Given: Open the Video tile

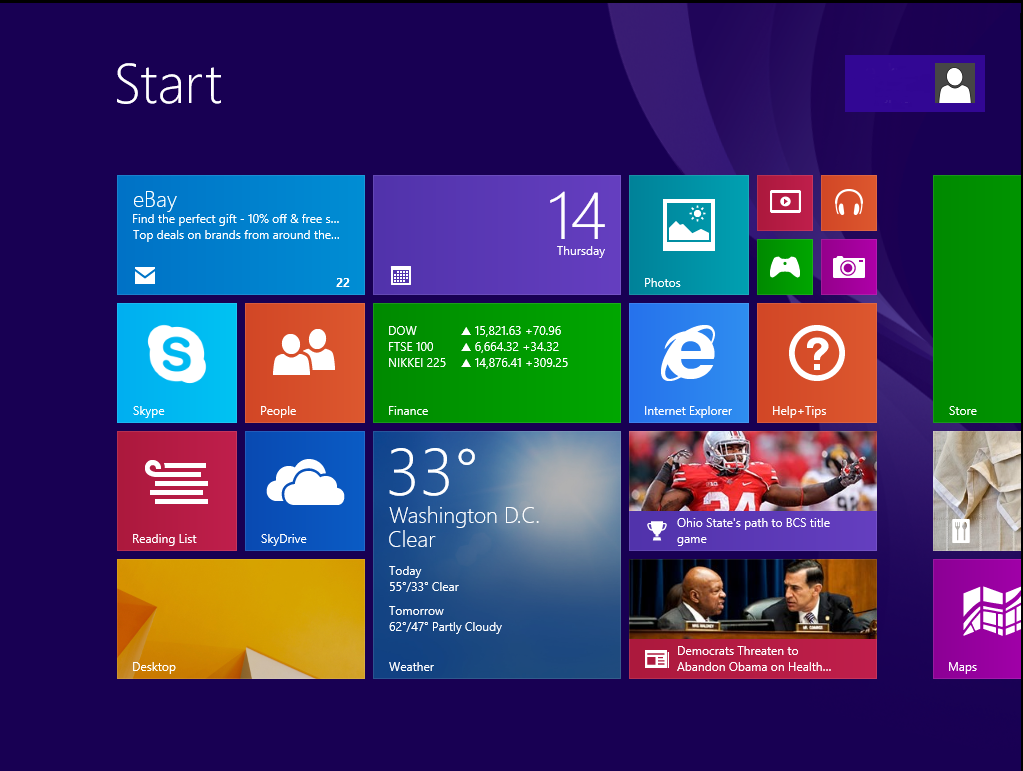Looking at the screenshot, I should coord(785,203).
